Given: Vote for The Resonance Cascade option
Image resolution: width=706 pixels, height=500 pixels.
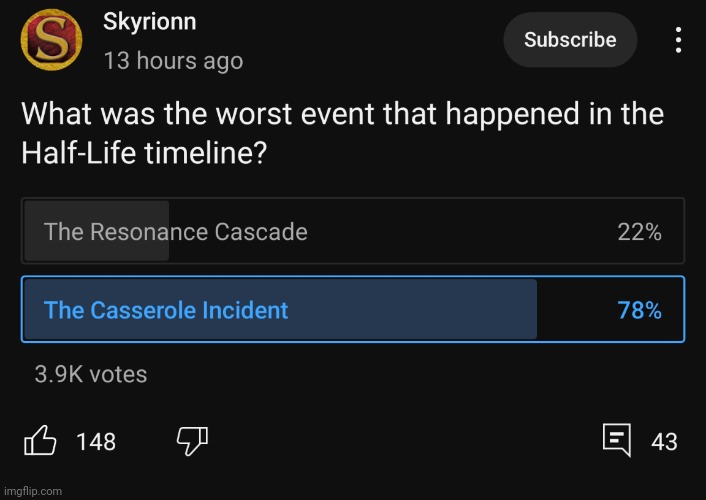Looking at the screenshot, I should (353, 231).
